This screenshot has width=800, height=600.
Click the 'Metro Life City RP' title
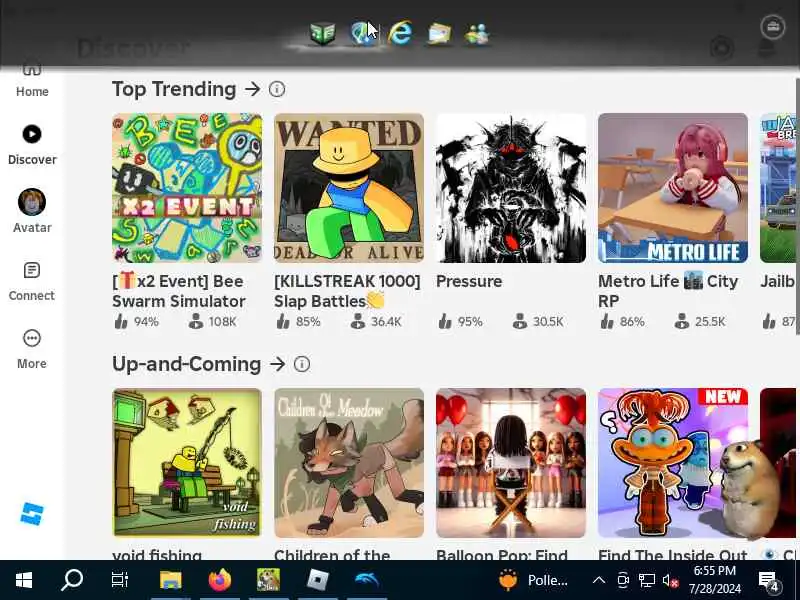[668, 291]
